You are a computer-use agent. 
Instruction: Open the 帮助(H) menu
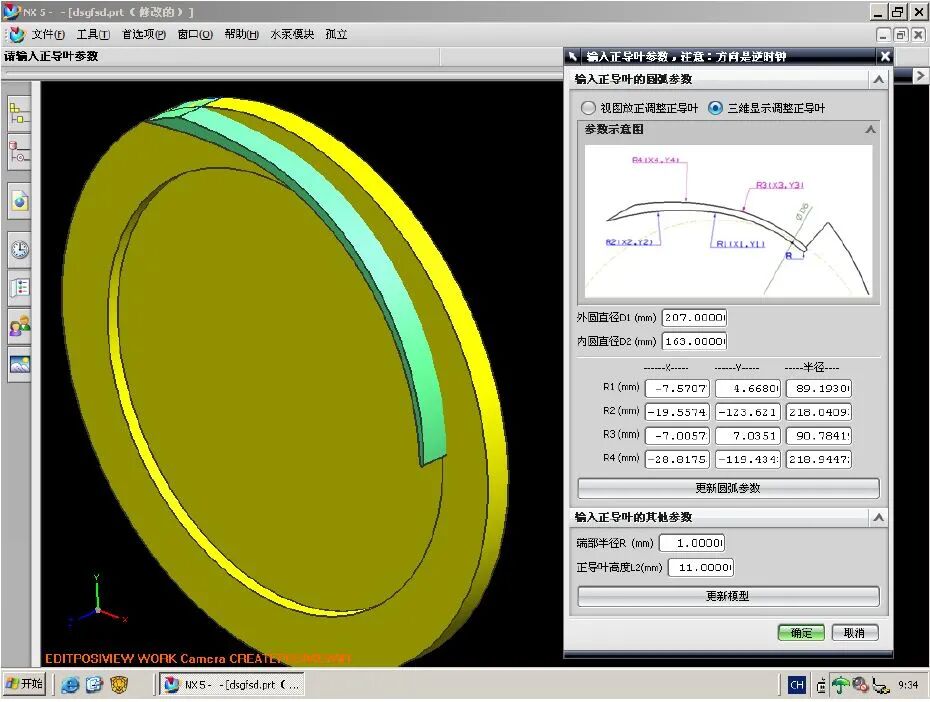241,34
